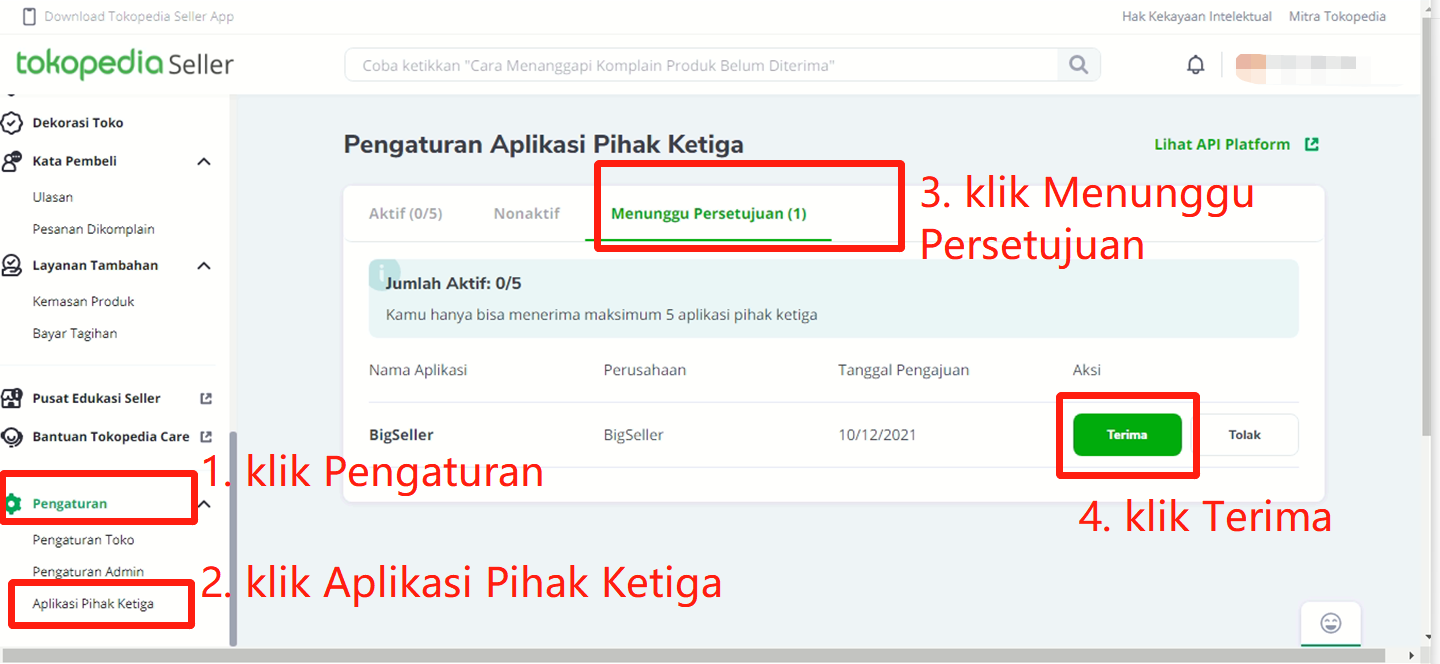Open Bayar Tagihan in the sidebar
This screenshot has height=664, width=1440.
[74, 333]
